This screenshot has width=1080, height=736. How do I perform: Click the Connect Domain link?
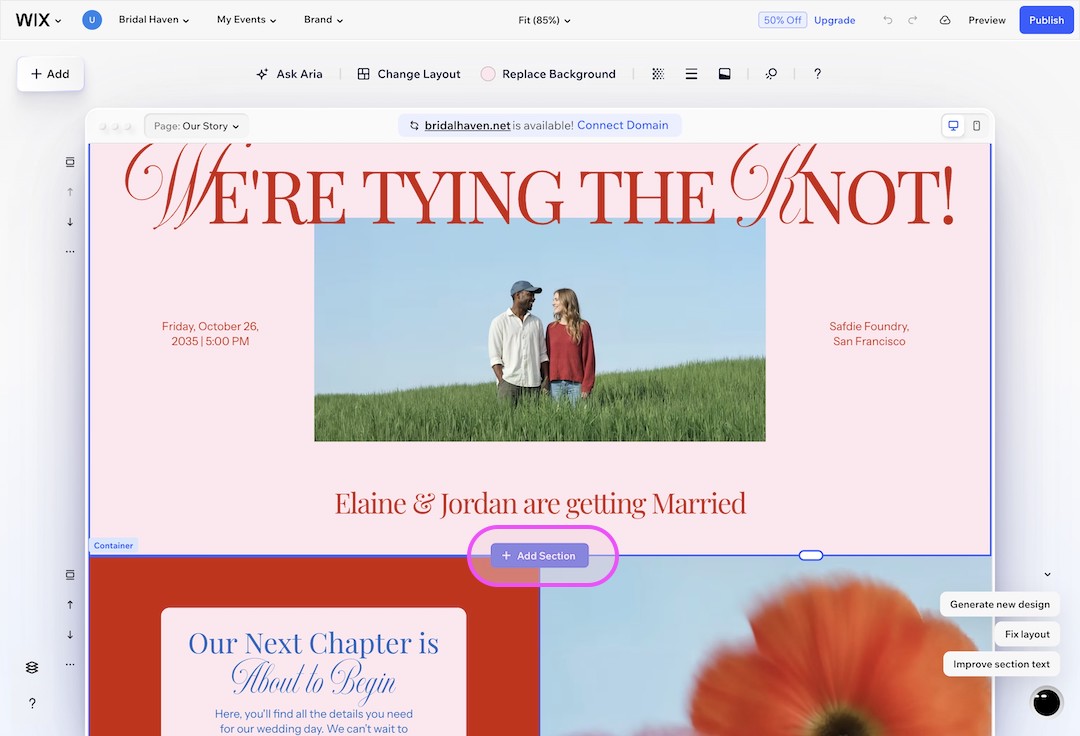coord(624,125)
